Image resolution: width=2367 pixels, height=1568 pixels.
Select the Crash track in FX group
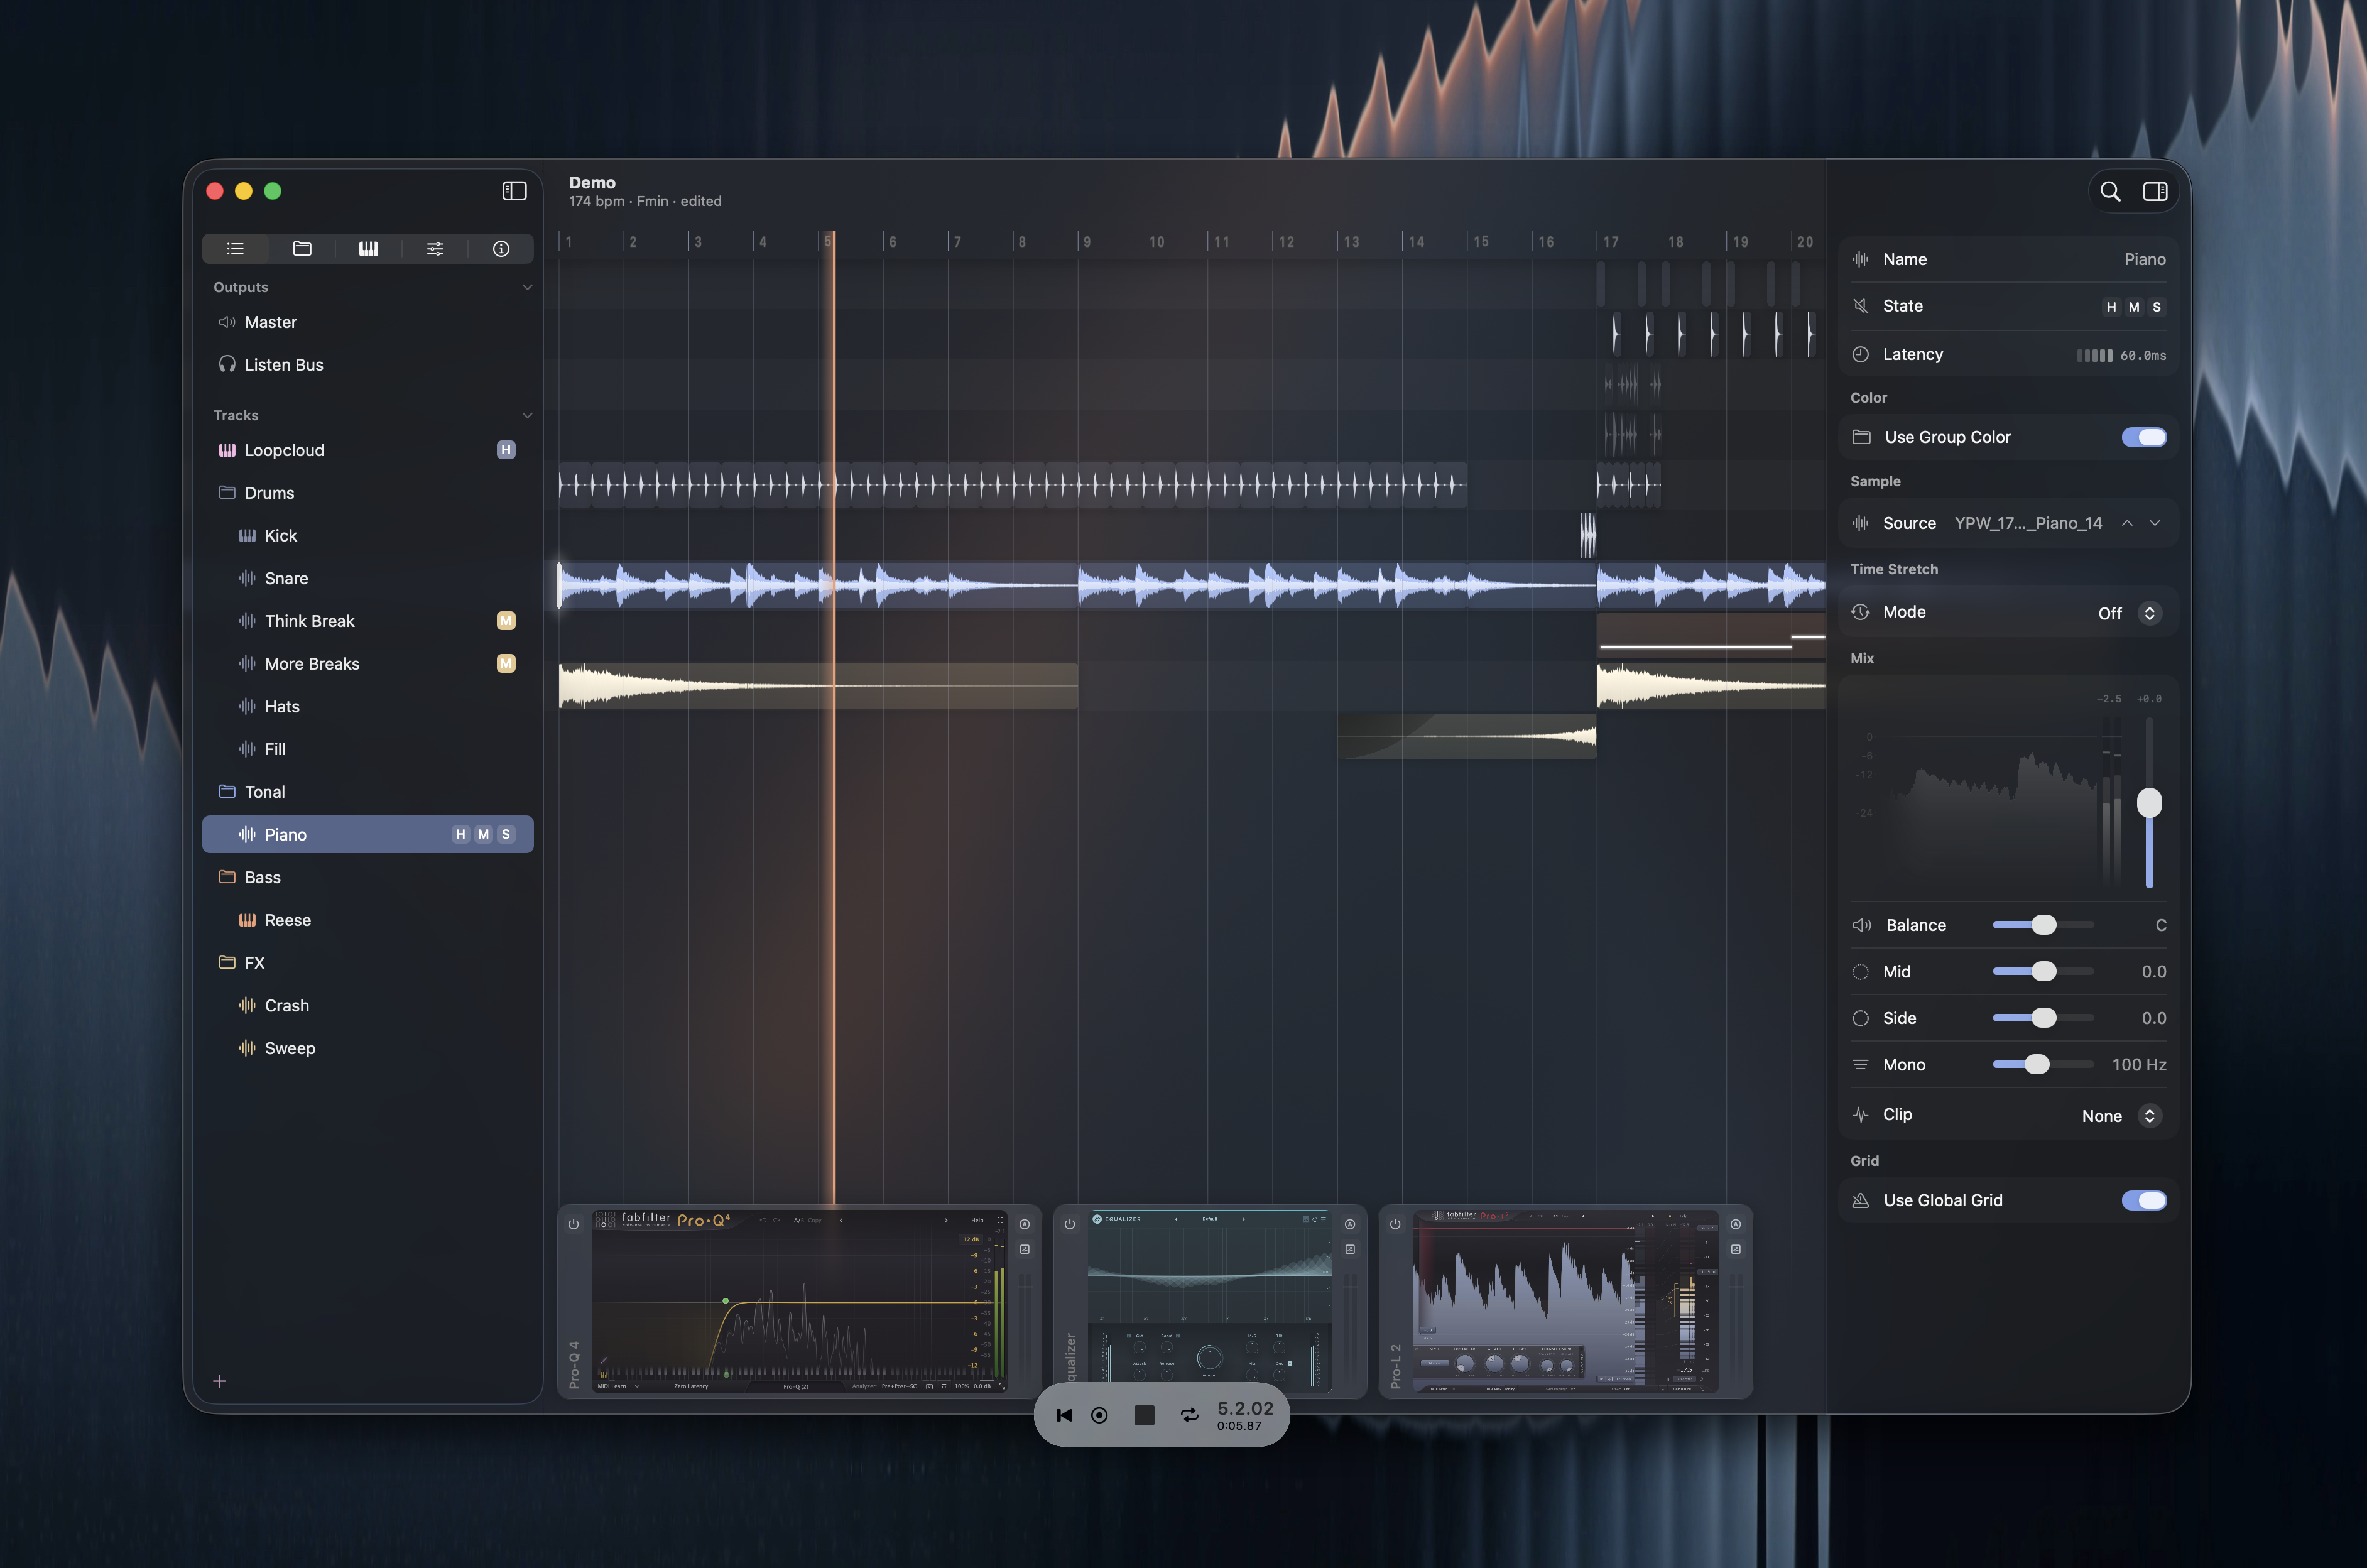coord(288,1005)
